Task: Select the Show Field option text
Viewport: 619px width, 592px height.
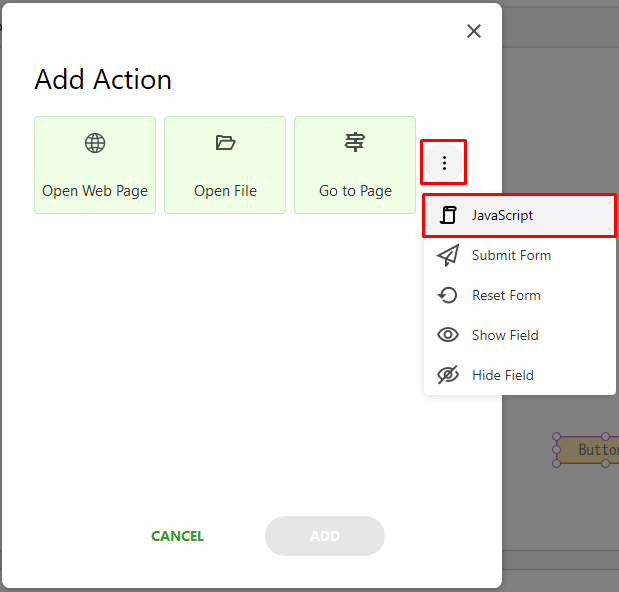Action: pyautogui.click(x=505, y=335)
